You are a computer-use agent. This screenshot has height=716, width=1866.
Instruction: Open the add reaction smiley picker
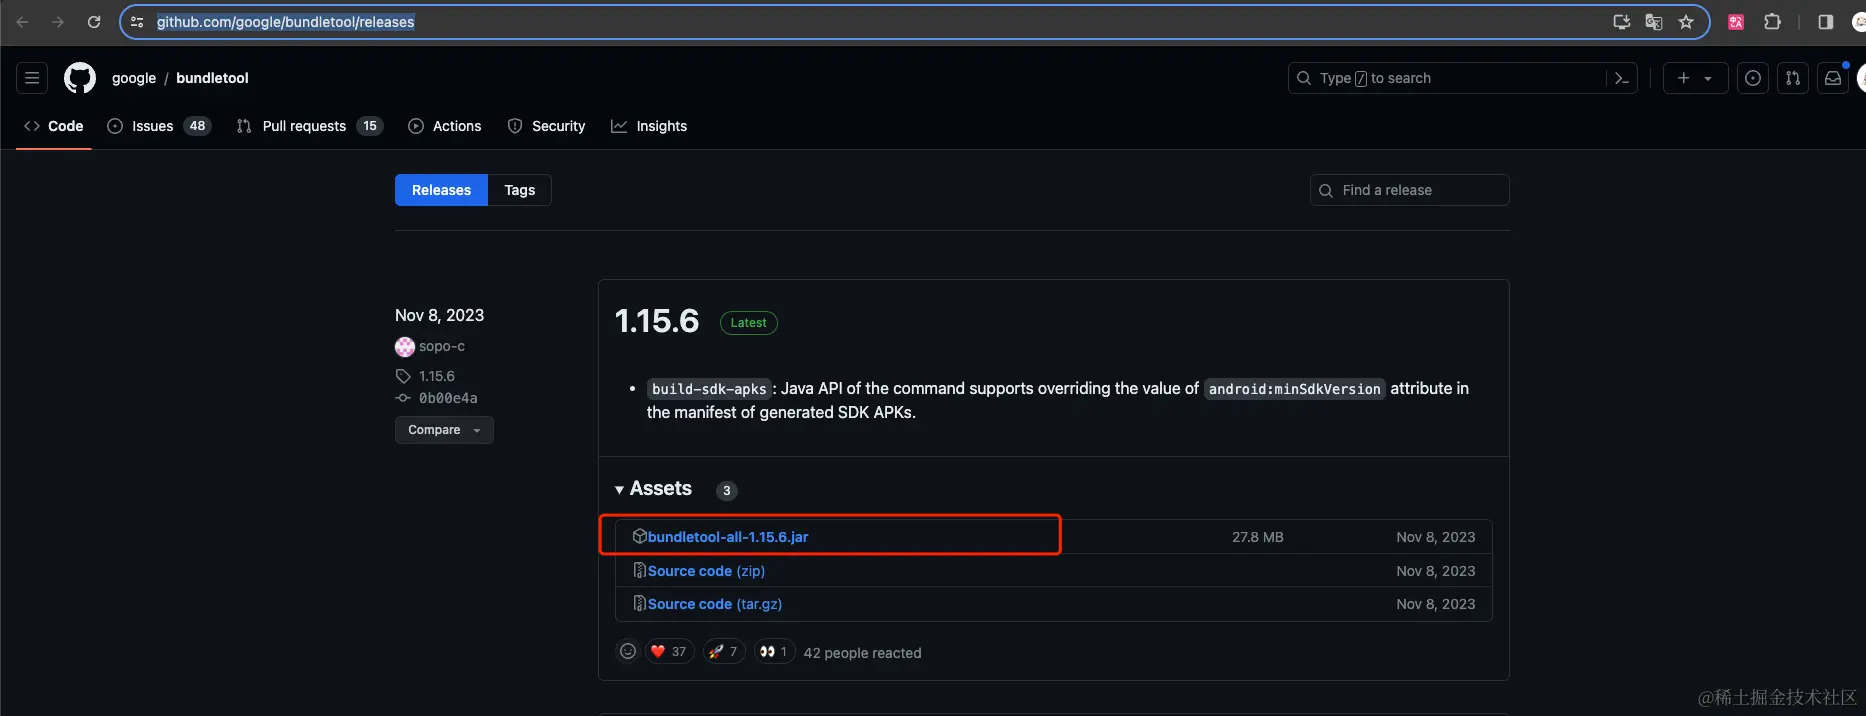[628, 652]
